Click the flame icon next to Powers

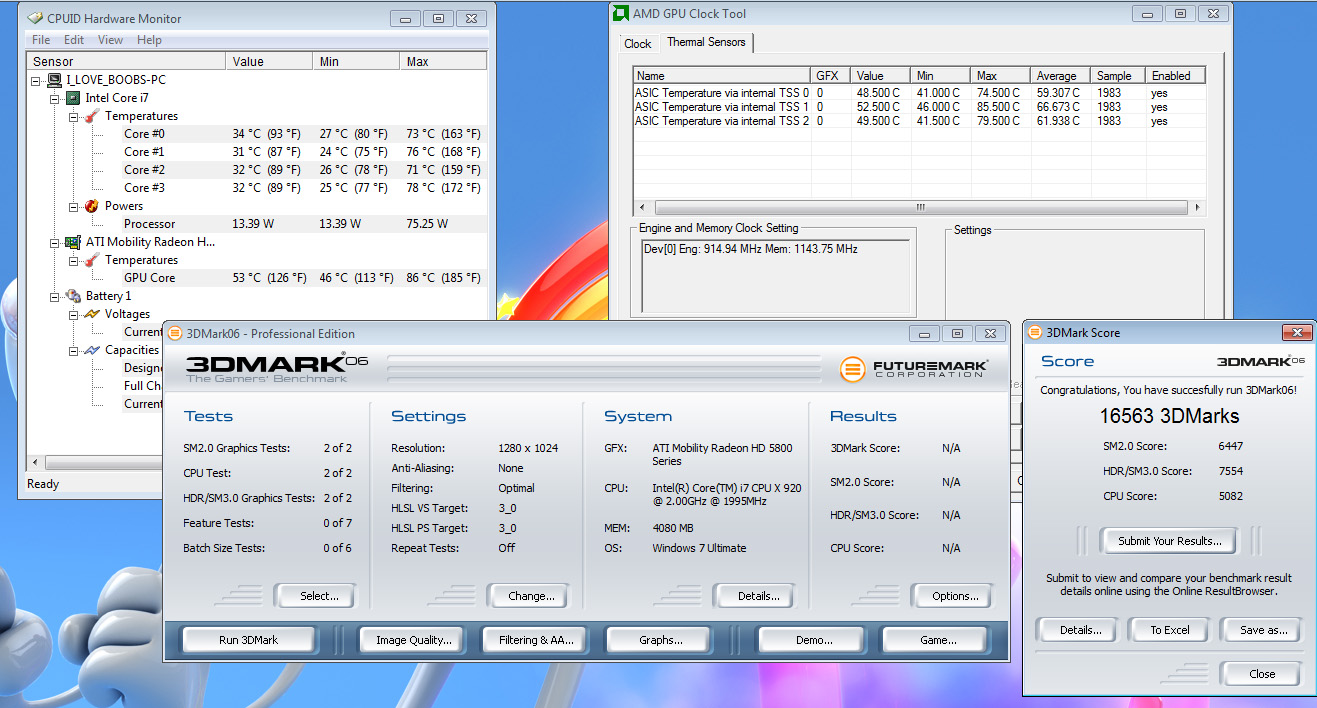click(91, 206)
